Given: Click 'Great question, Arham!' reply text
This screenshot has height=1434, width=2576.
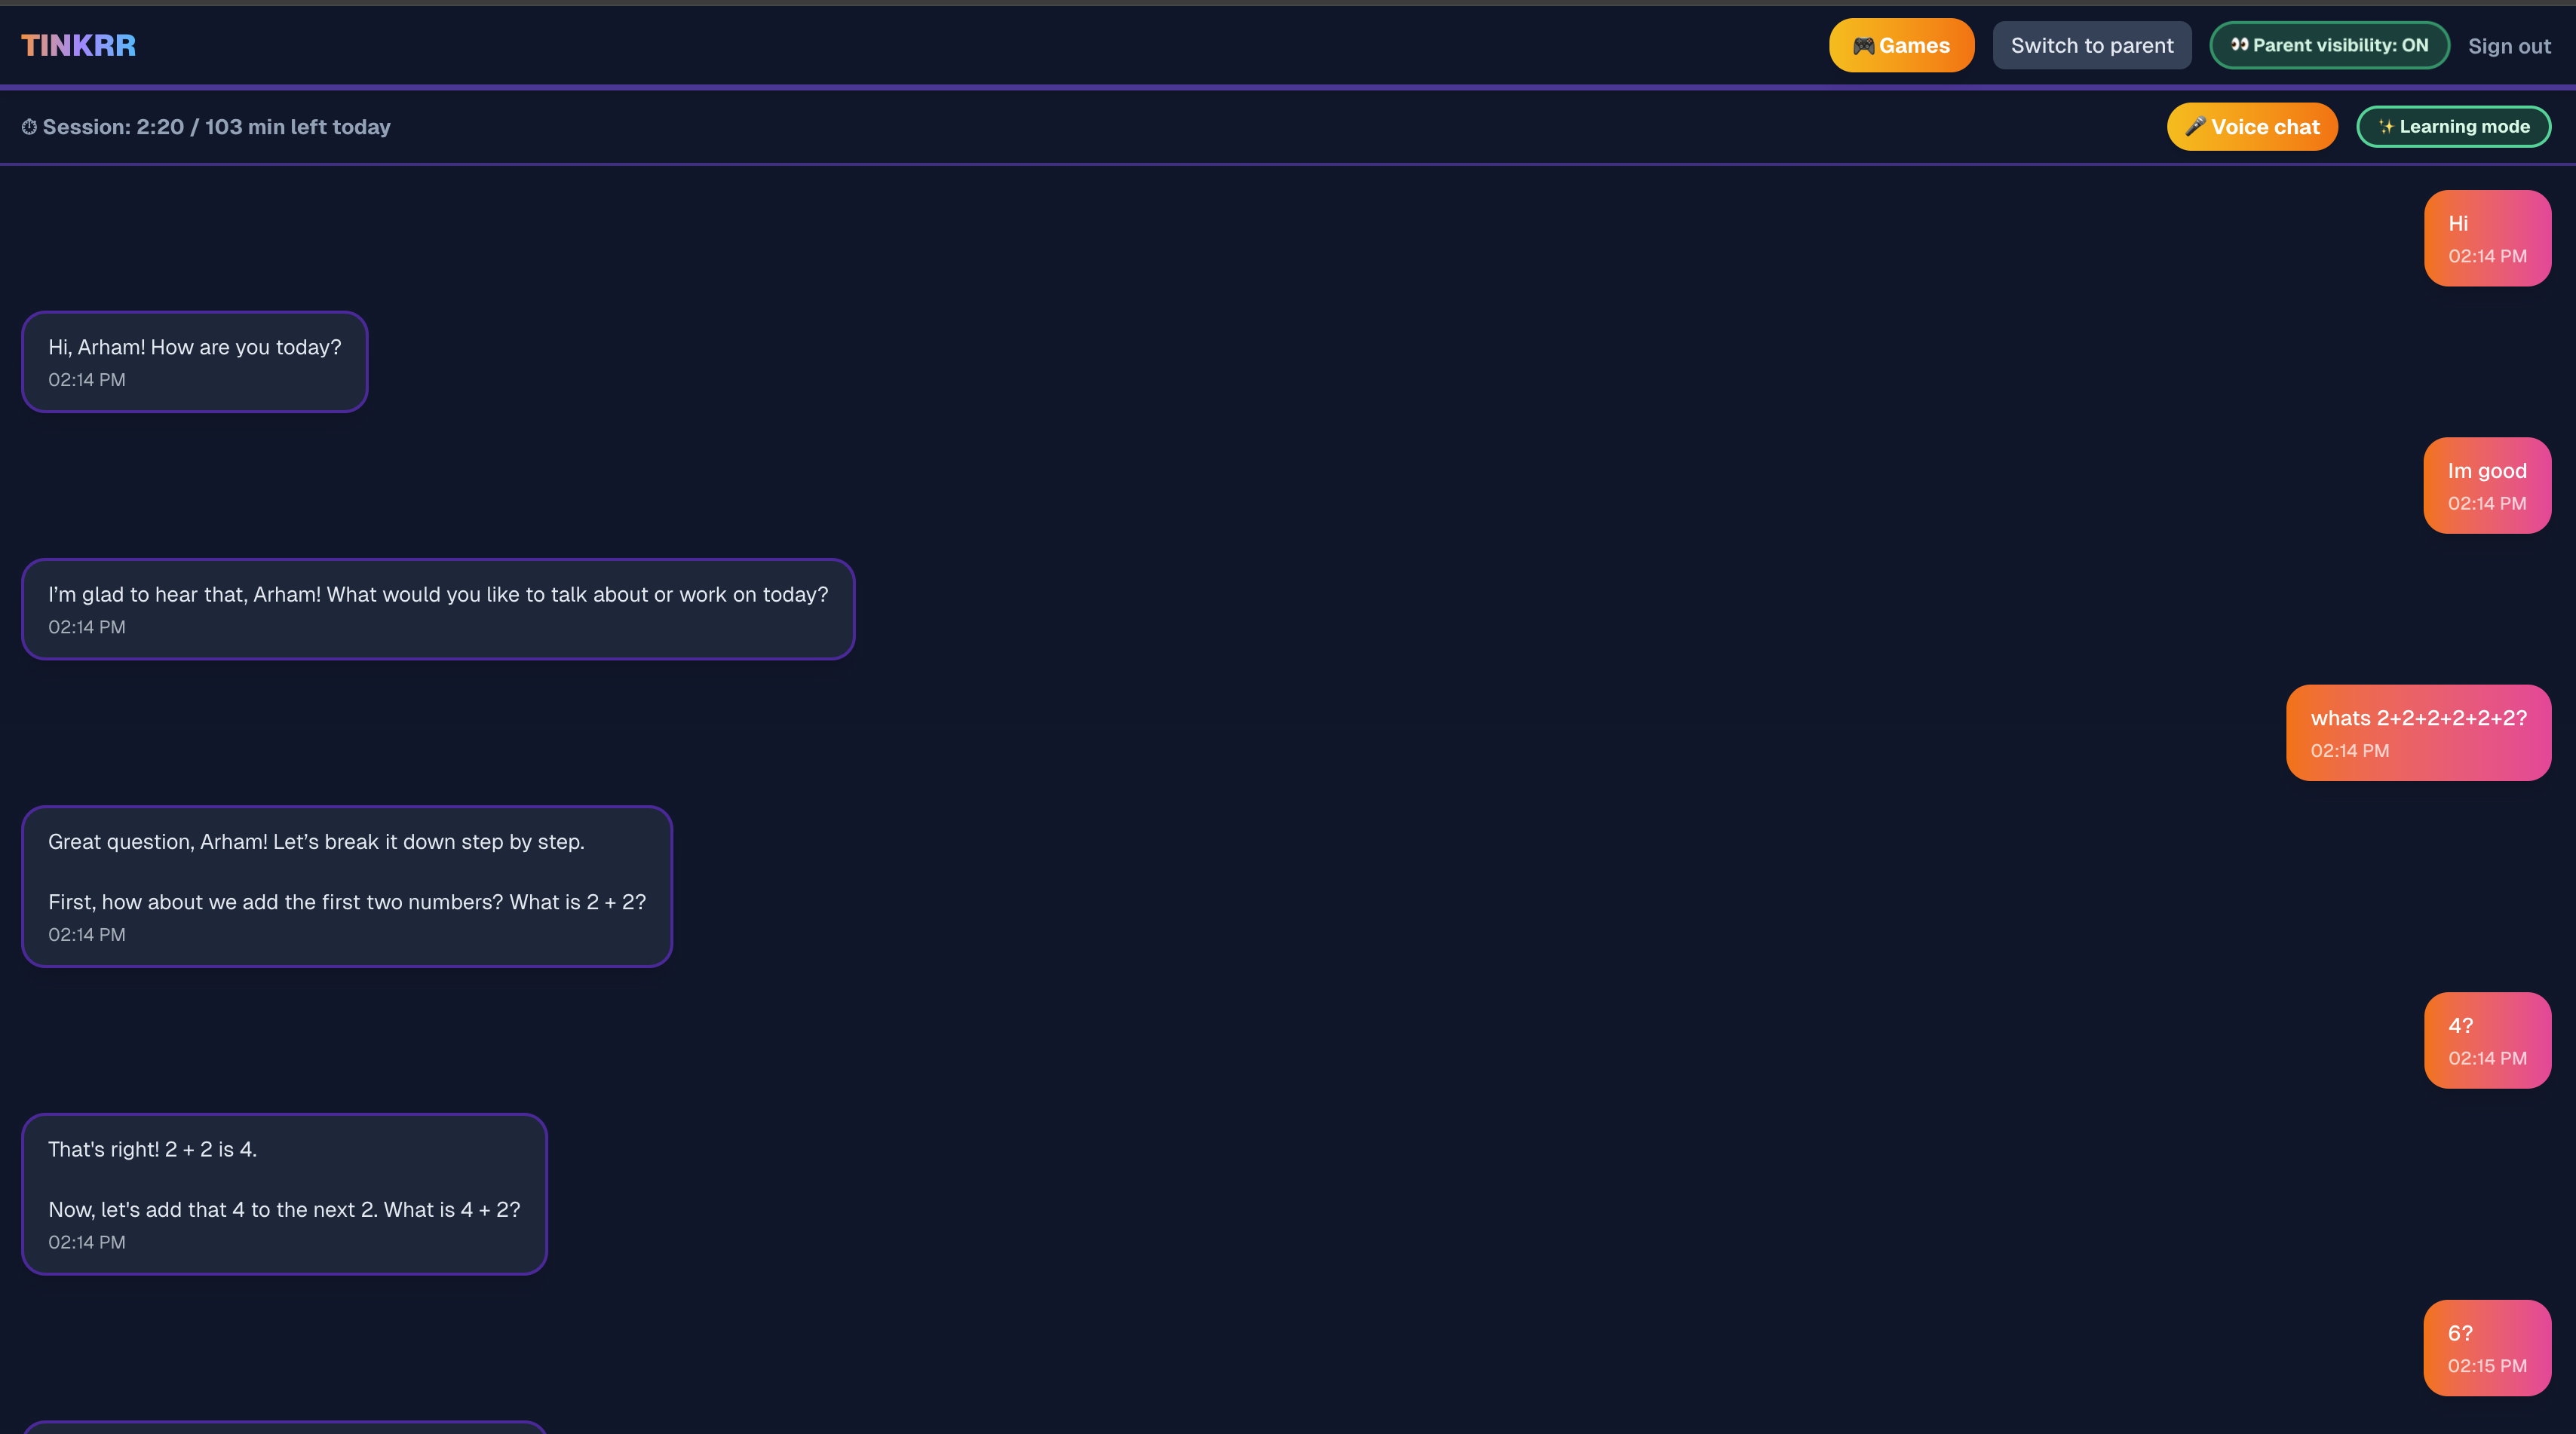Looking at the screenshot, I should coord(316,842).
